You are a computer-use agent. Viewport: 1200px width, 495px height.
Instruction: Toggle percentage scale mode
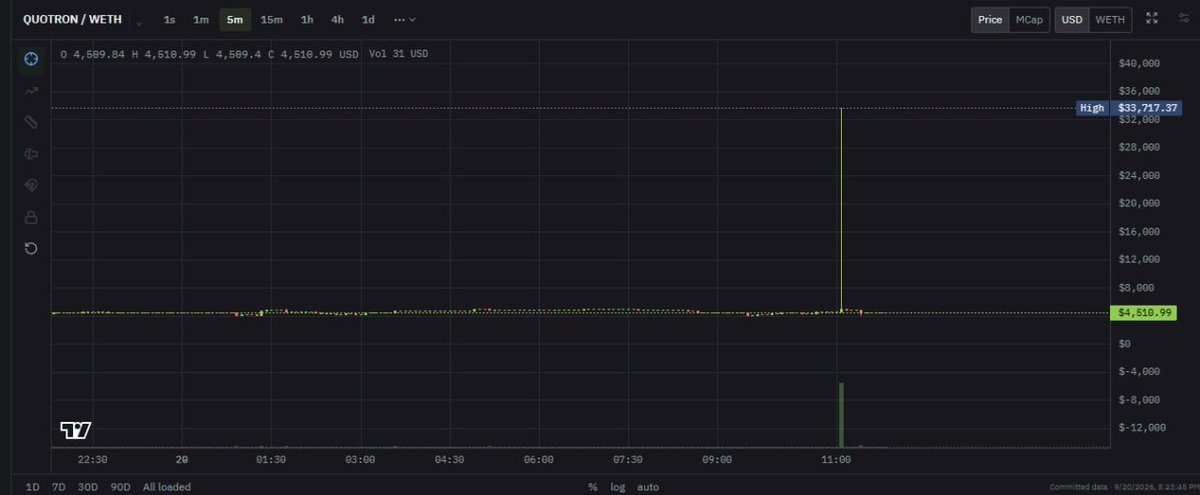(592, 487)
